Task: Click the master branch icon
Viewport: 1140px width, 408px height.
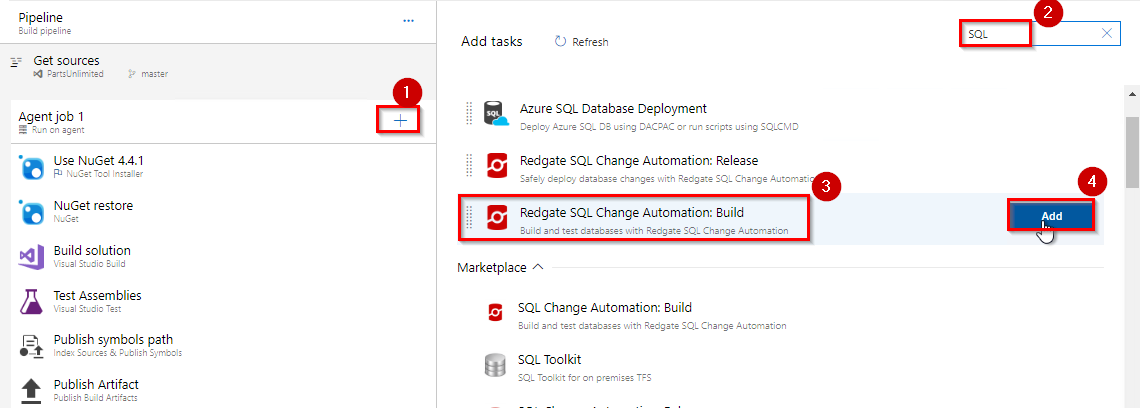Action: (132, 74)
